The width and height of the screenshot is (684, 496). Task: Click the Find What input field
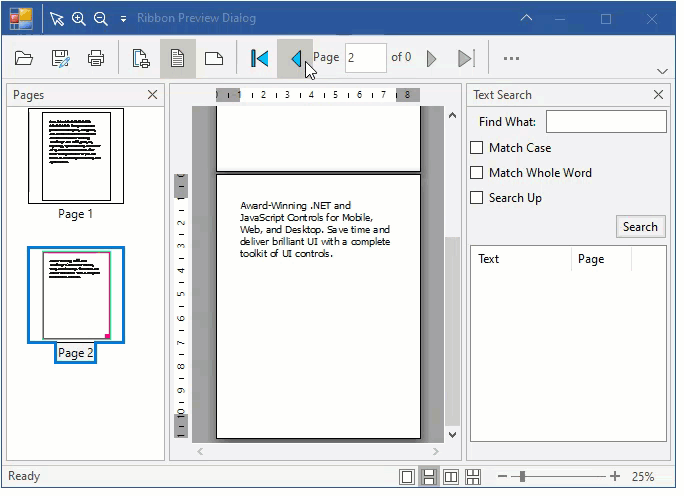605,122
